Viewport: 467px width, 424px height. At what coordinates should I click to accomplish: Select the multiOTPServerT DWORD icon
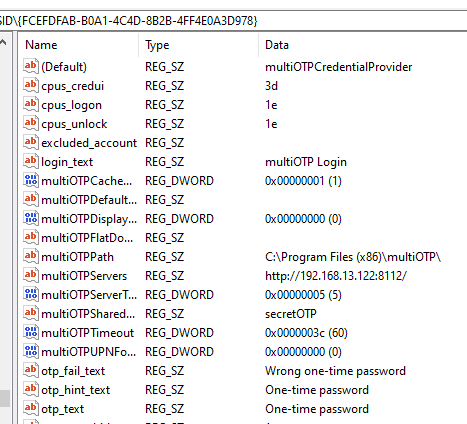tap(31, 294)
